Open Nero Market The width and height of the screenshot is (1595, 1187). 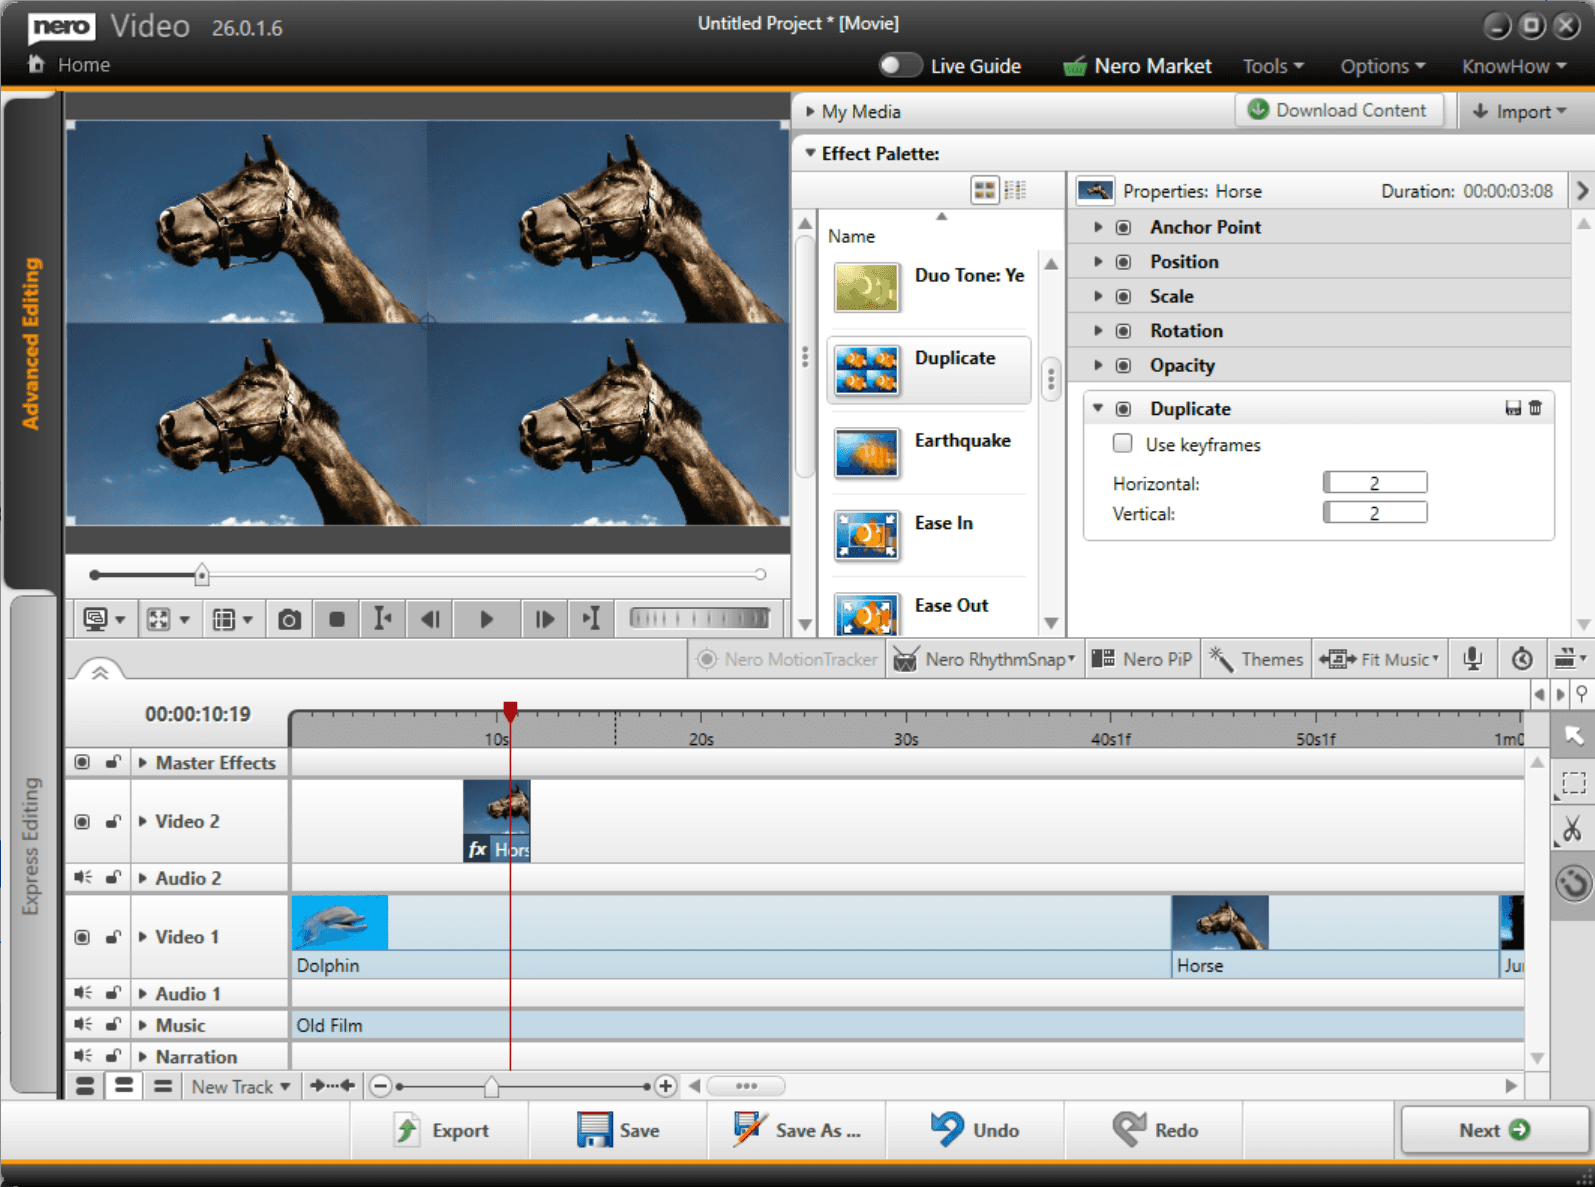[x=1137, y=66]
